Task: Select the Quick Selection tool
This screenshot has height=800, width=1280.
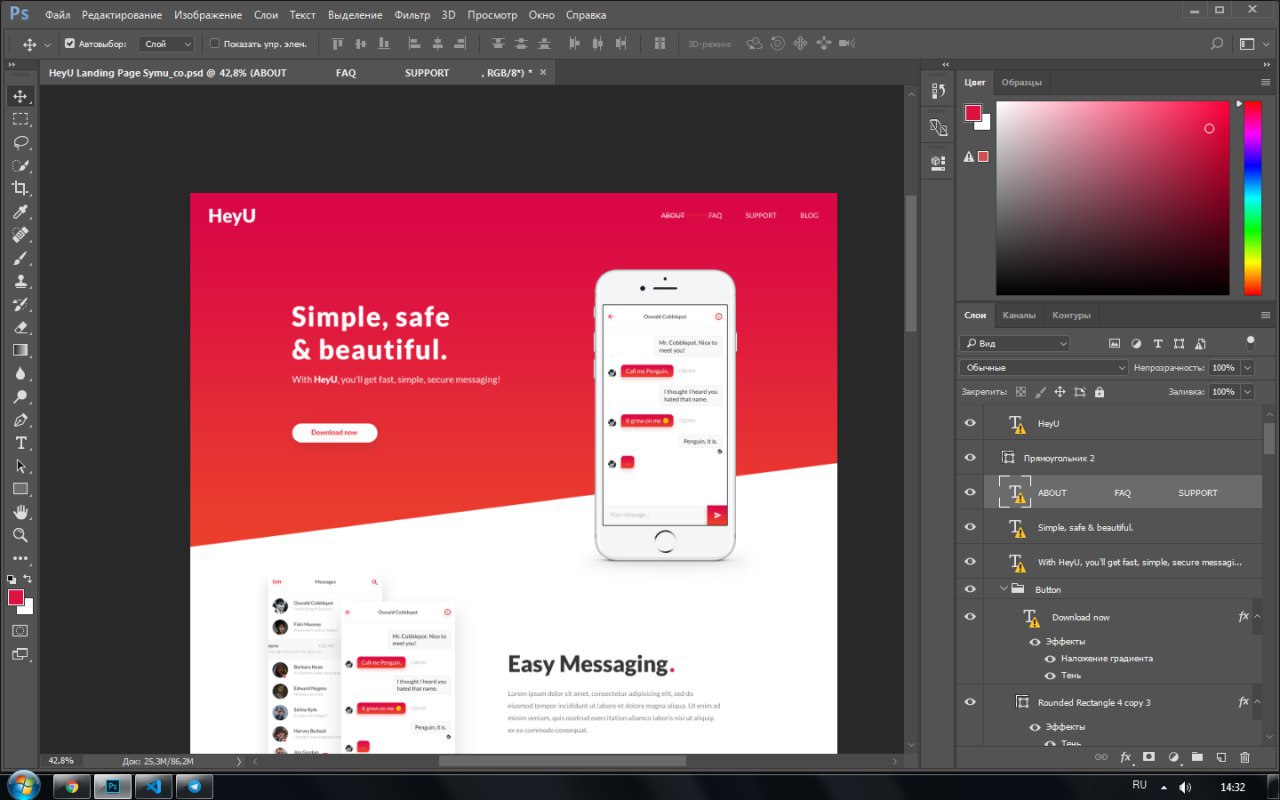Action: 20,165
